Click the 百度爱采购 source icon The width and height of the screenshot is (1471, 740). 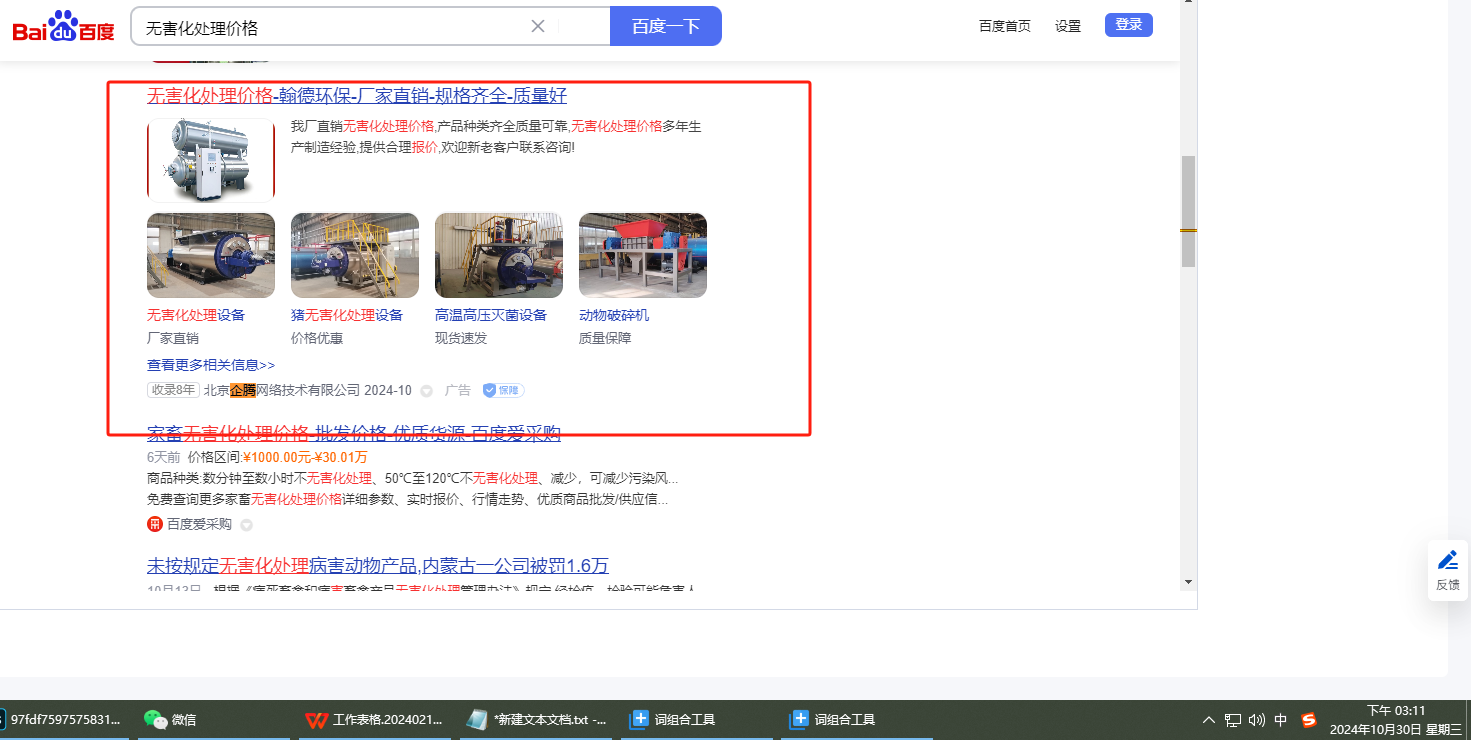tap(155, 524)
